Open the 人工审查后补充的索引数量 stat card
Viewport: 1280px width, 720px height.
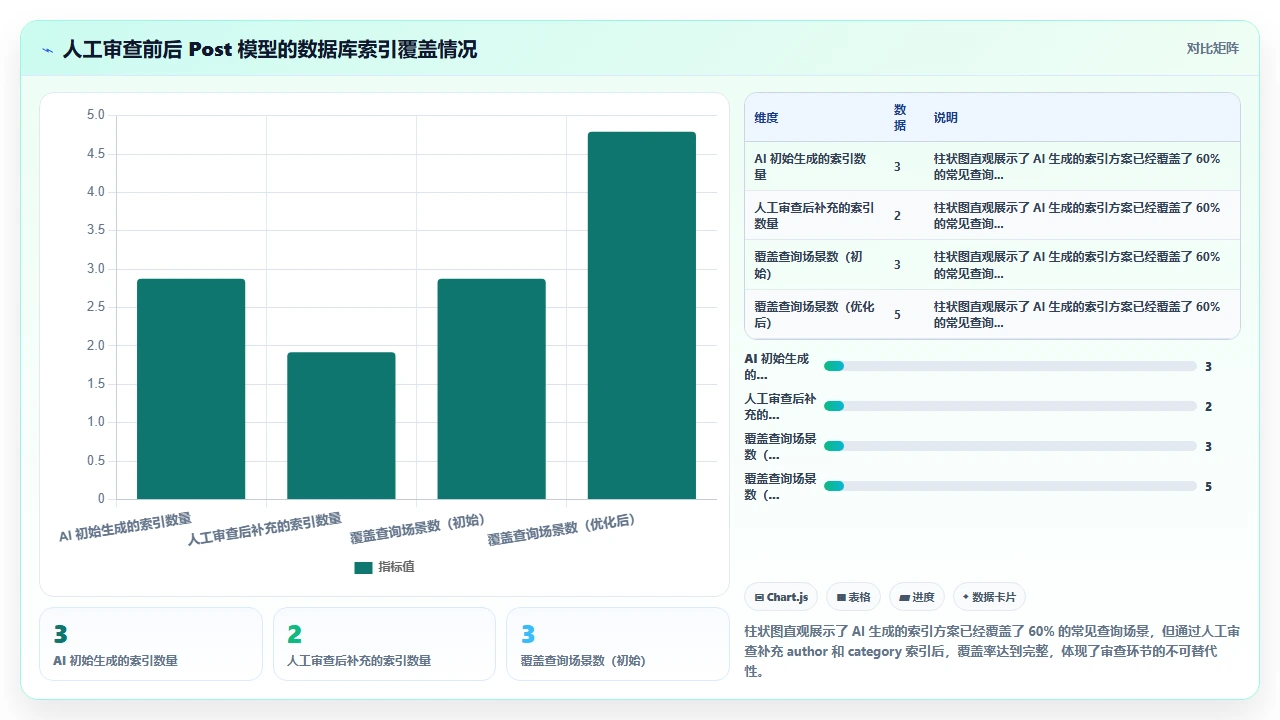[384, 644]
